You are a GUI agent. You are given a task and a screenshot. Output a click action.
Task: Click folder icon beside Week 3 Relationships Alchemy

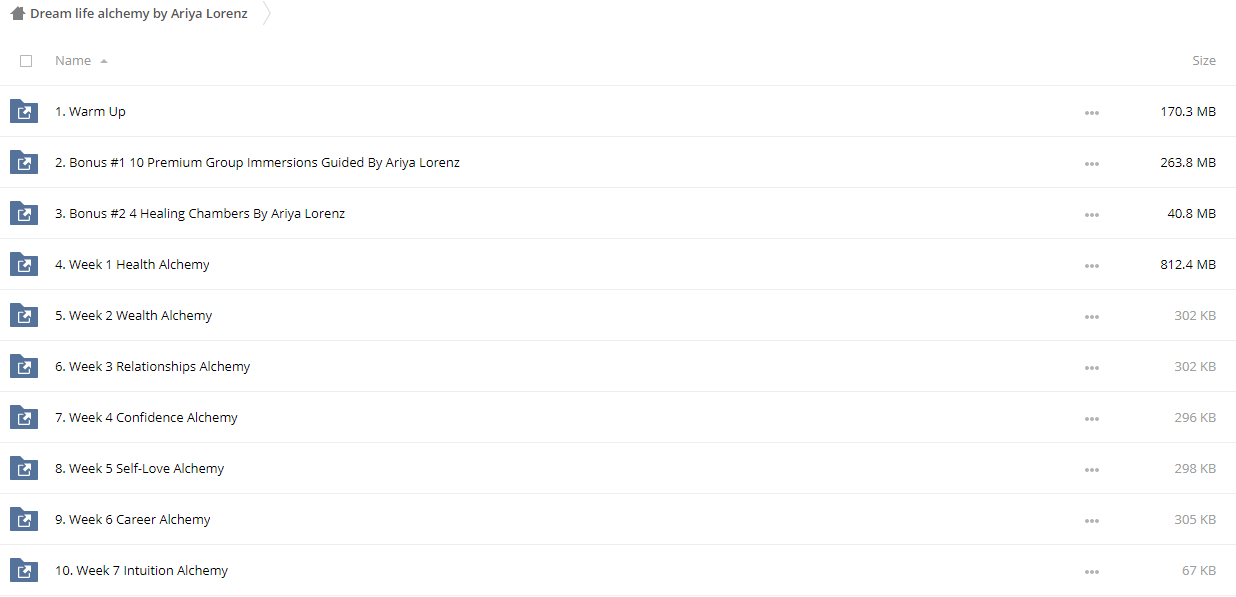coord(23,366)
